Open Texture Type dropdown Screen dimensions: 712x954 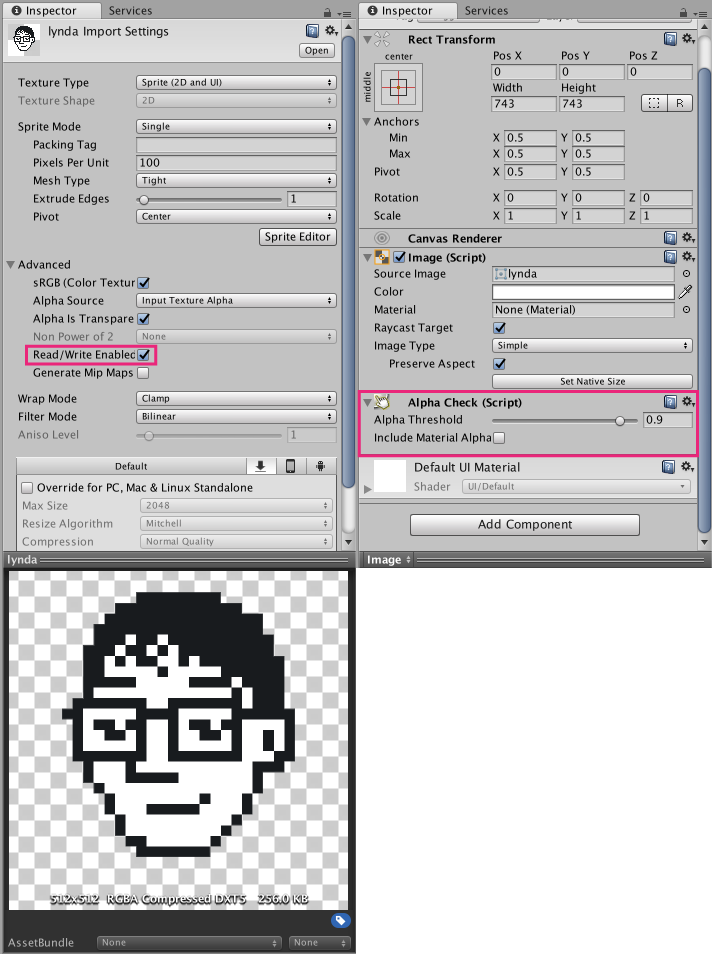pyautogui.click(x=236, y=83)
